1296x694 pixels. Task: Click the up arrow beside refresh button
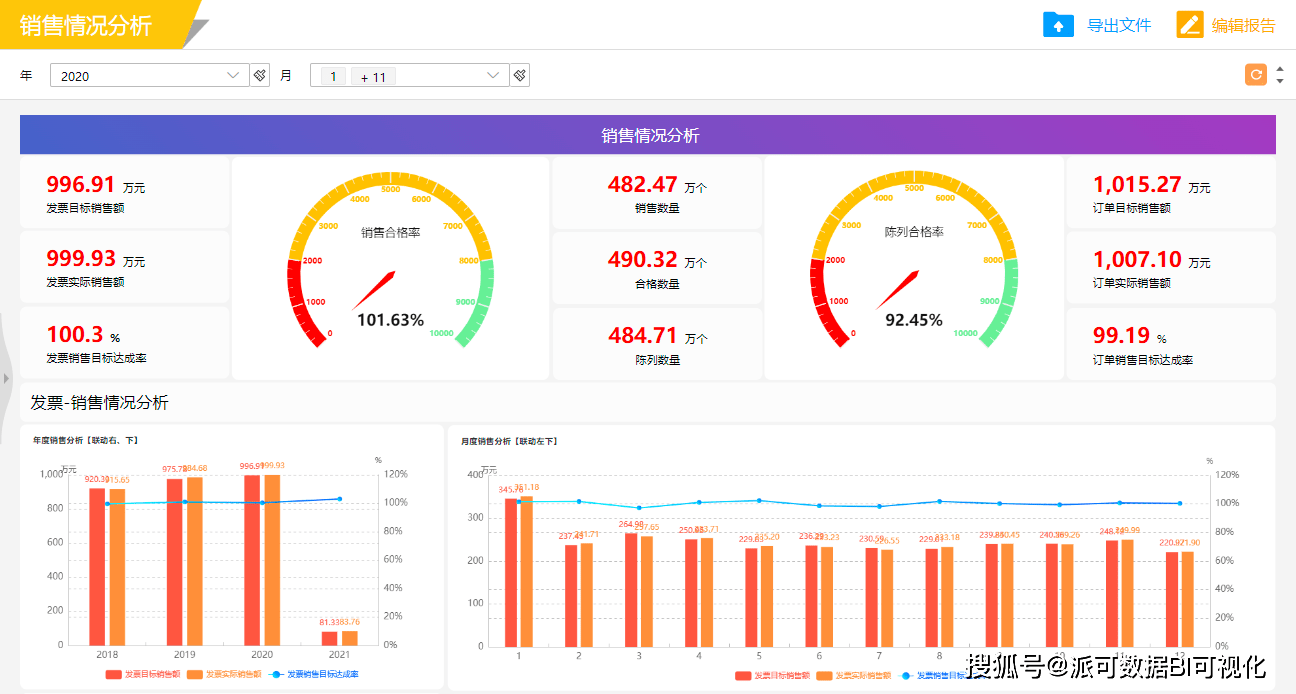pyautogui.click(x=1280, y=68)
